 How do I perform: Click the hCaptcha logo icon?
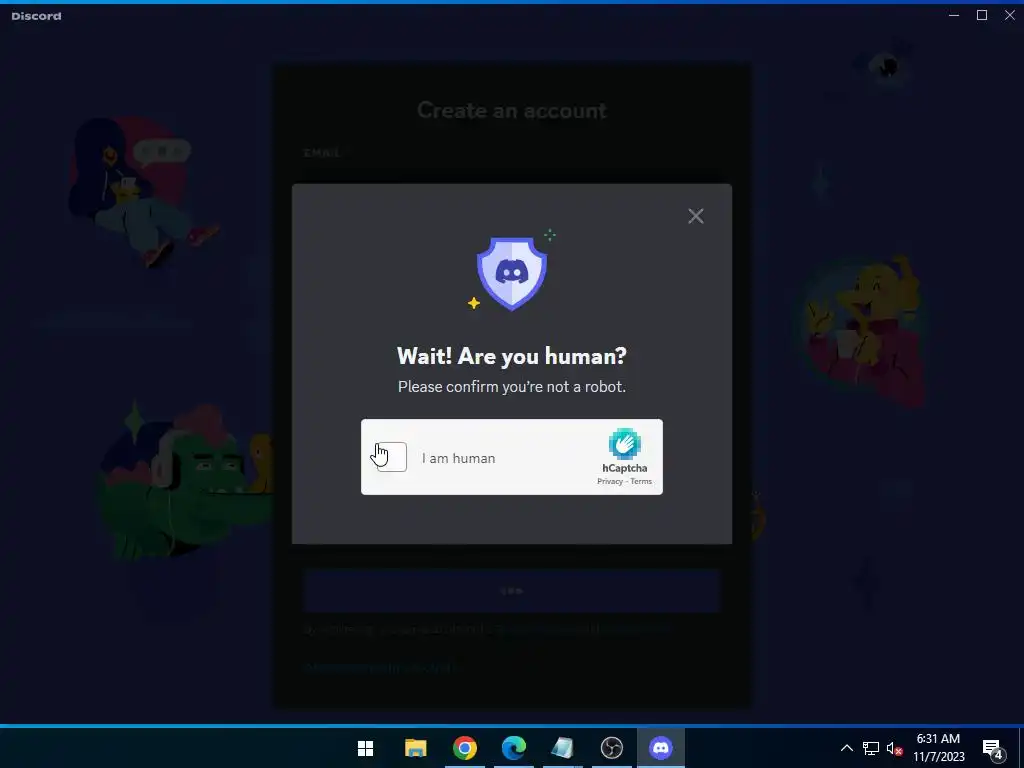625,443
